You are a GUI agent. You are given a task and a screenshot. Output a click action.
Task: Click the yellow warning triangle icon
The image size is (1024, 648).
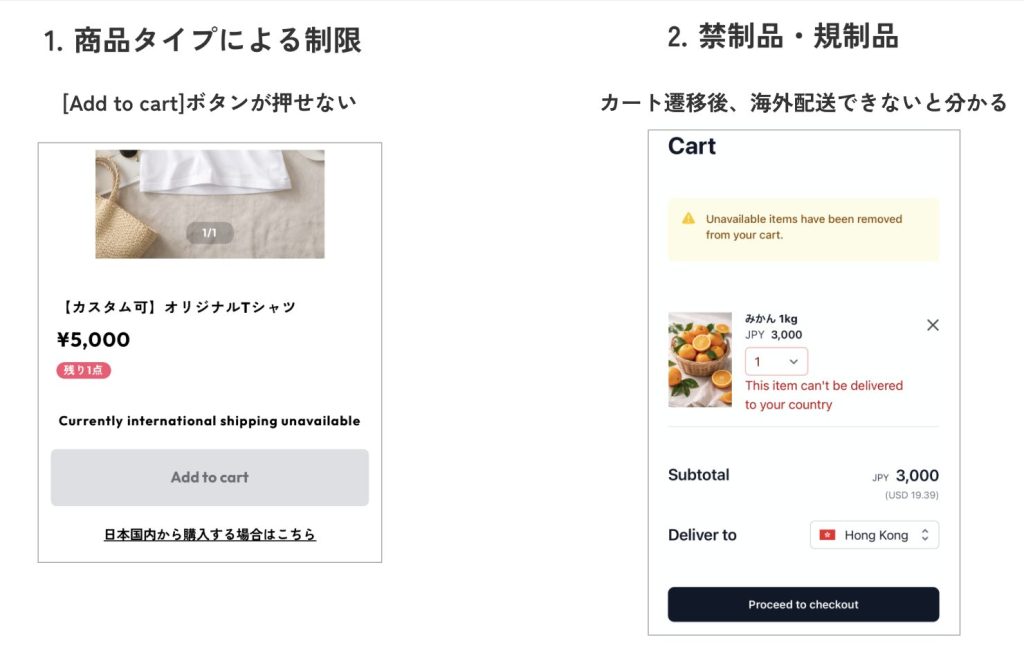(x=688, y=219)
